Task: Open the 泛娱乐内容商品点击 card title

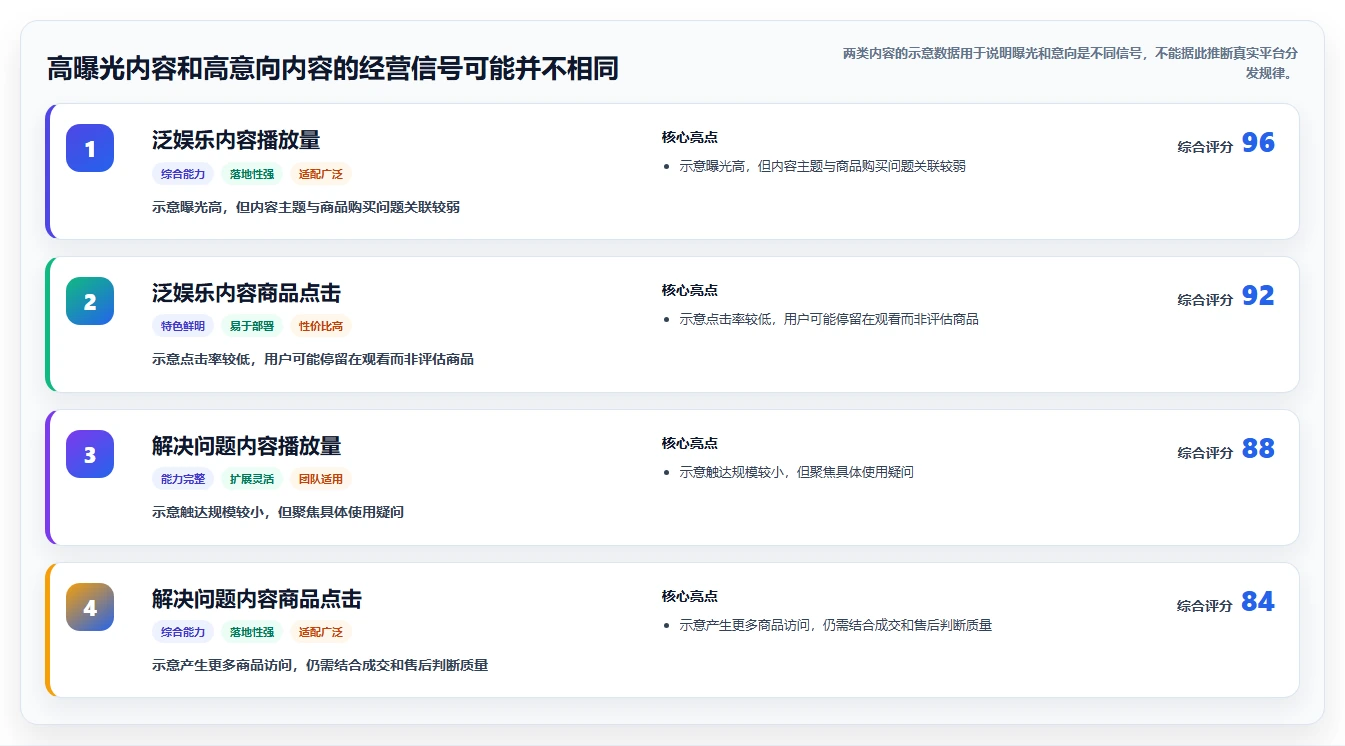Action: click(246, 293)
